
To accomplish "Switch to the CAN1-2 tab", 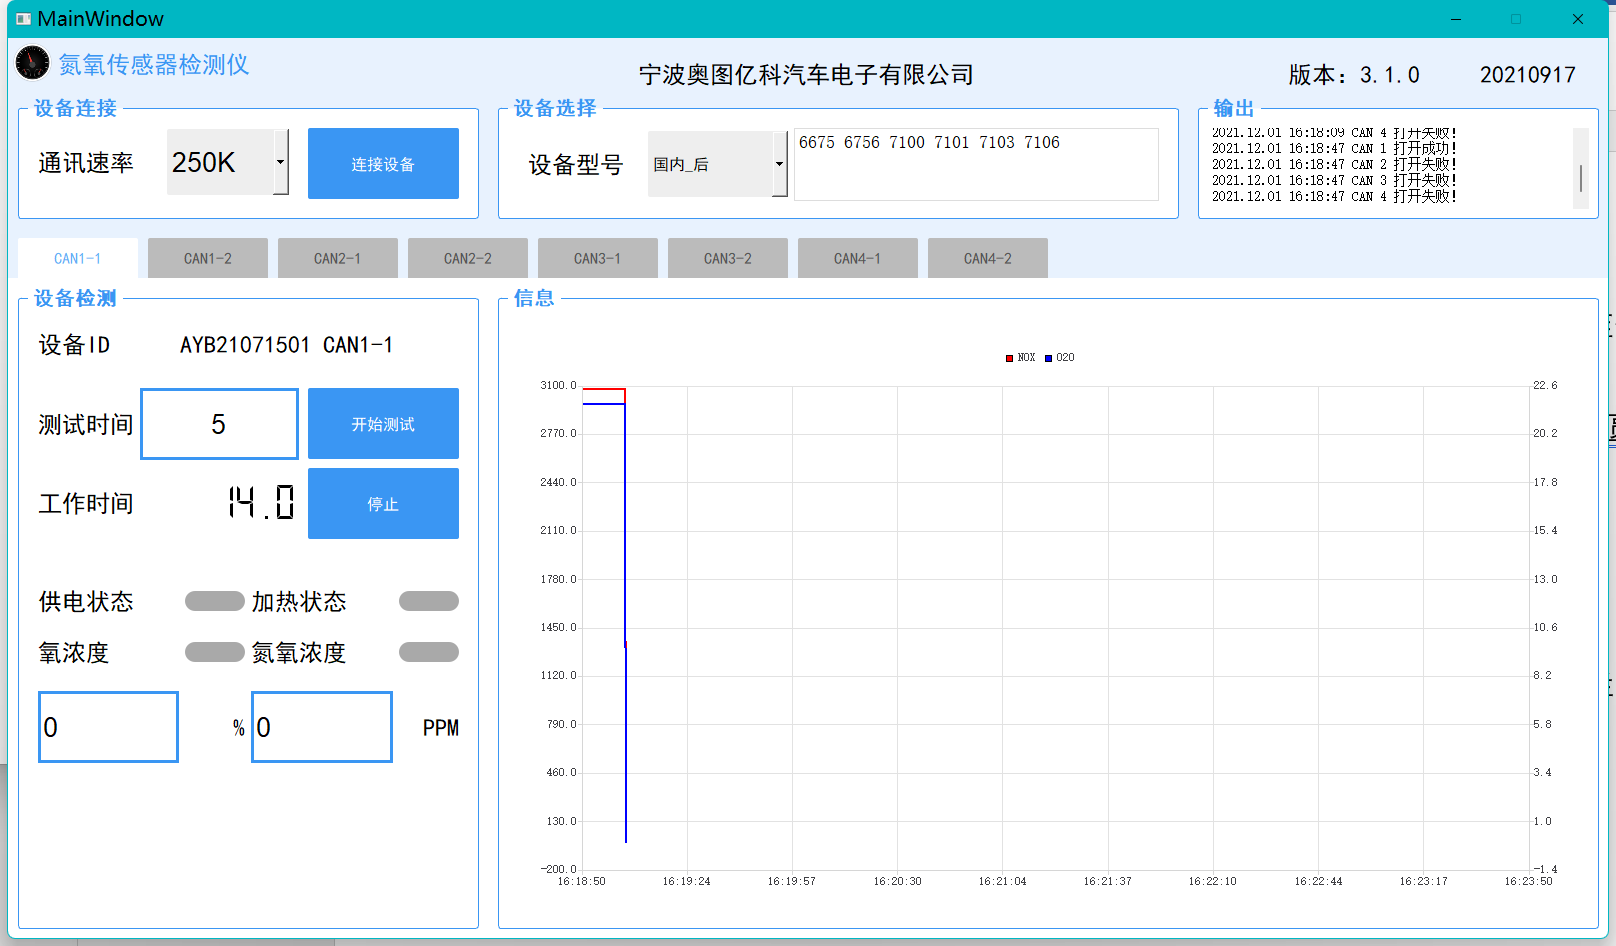I will click(x=208, y=258).
